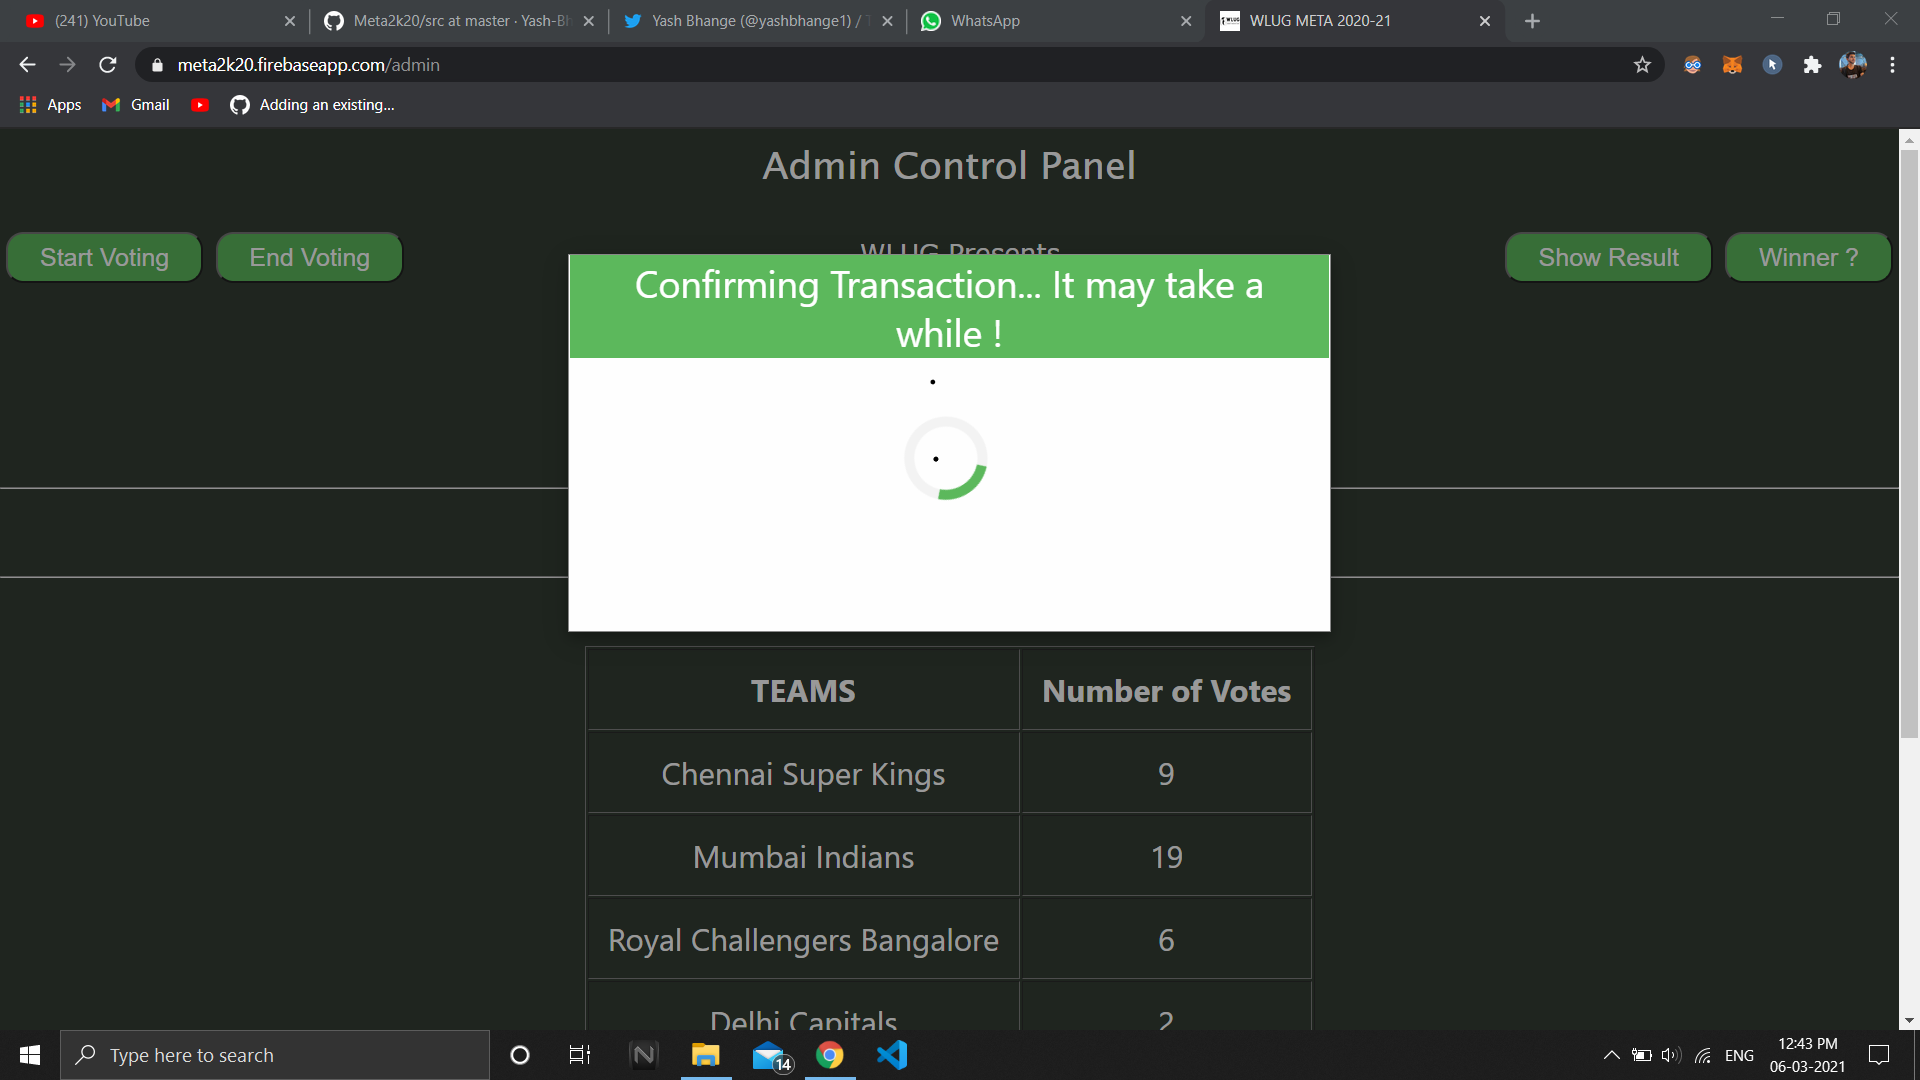Click the MetaMask fox extension icon

pos(1732,65)
